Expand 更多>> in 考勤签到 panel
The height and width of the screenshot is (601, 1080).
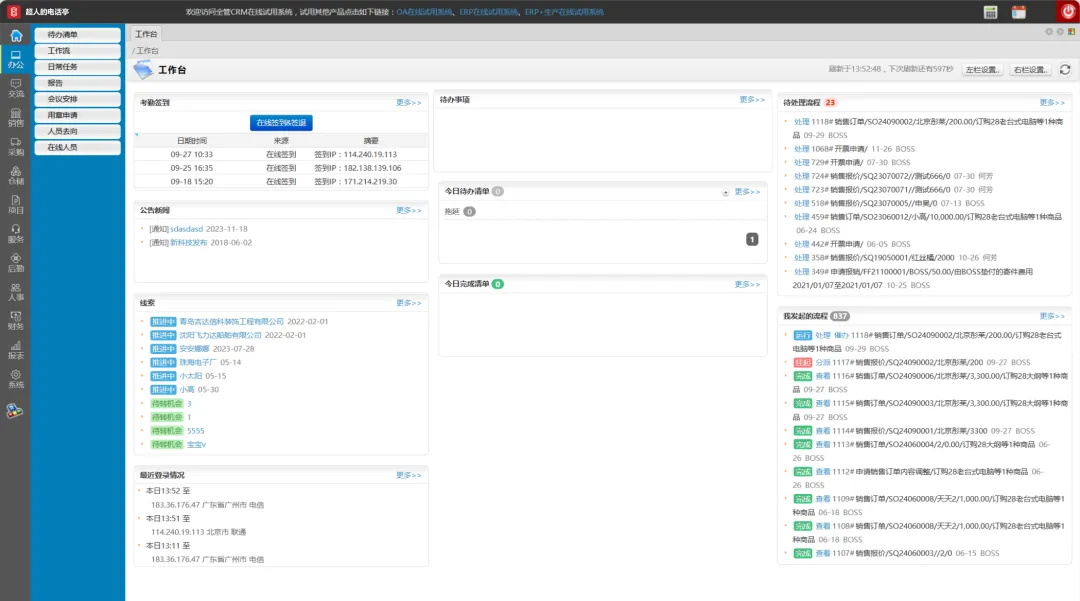(x=408, y=103)
